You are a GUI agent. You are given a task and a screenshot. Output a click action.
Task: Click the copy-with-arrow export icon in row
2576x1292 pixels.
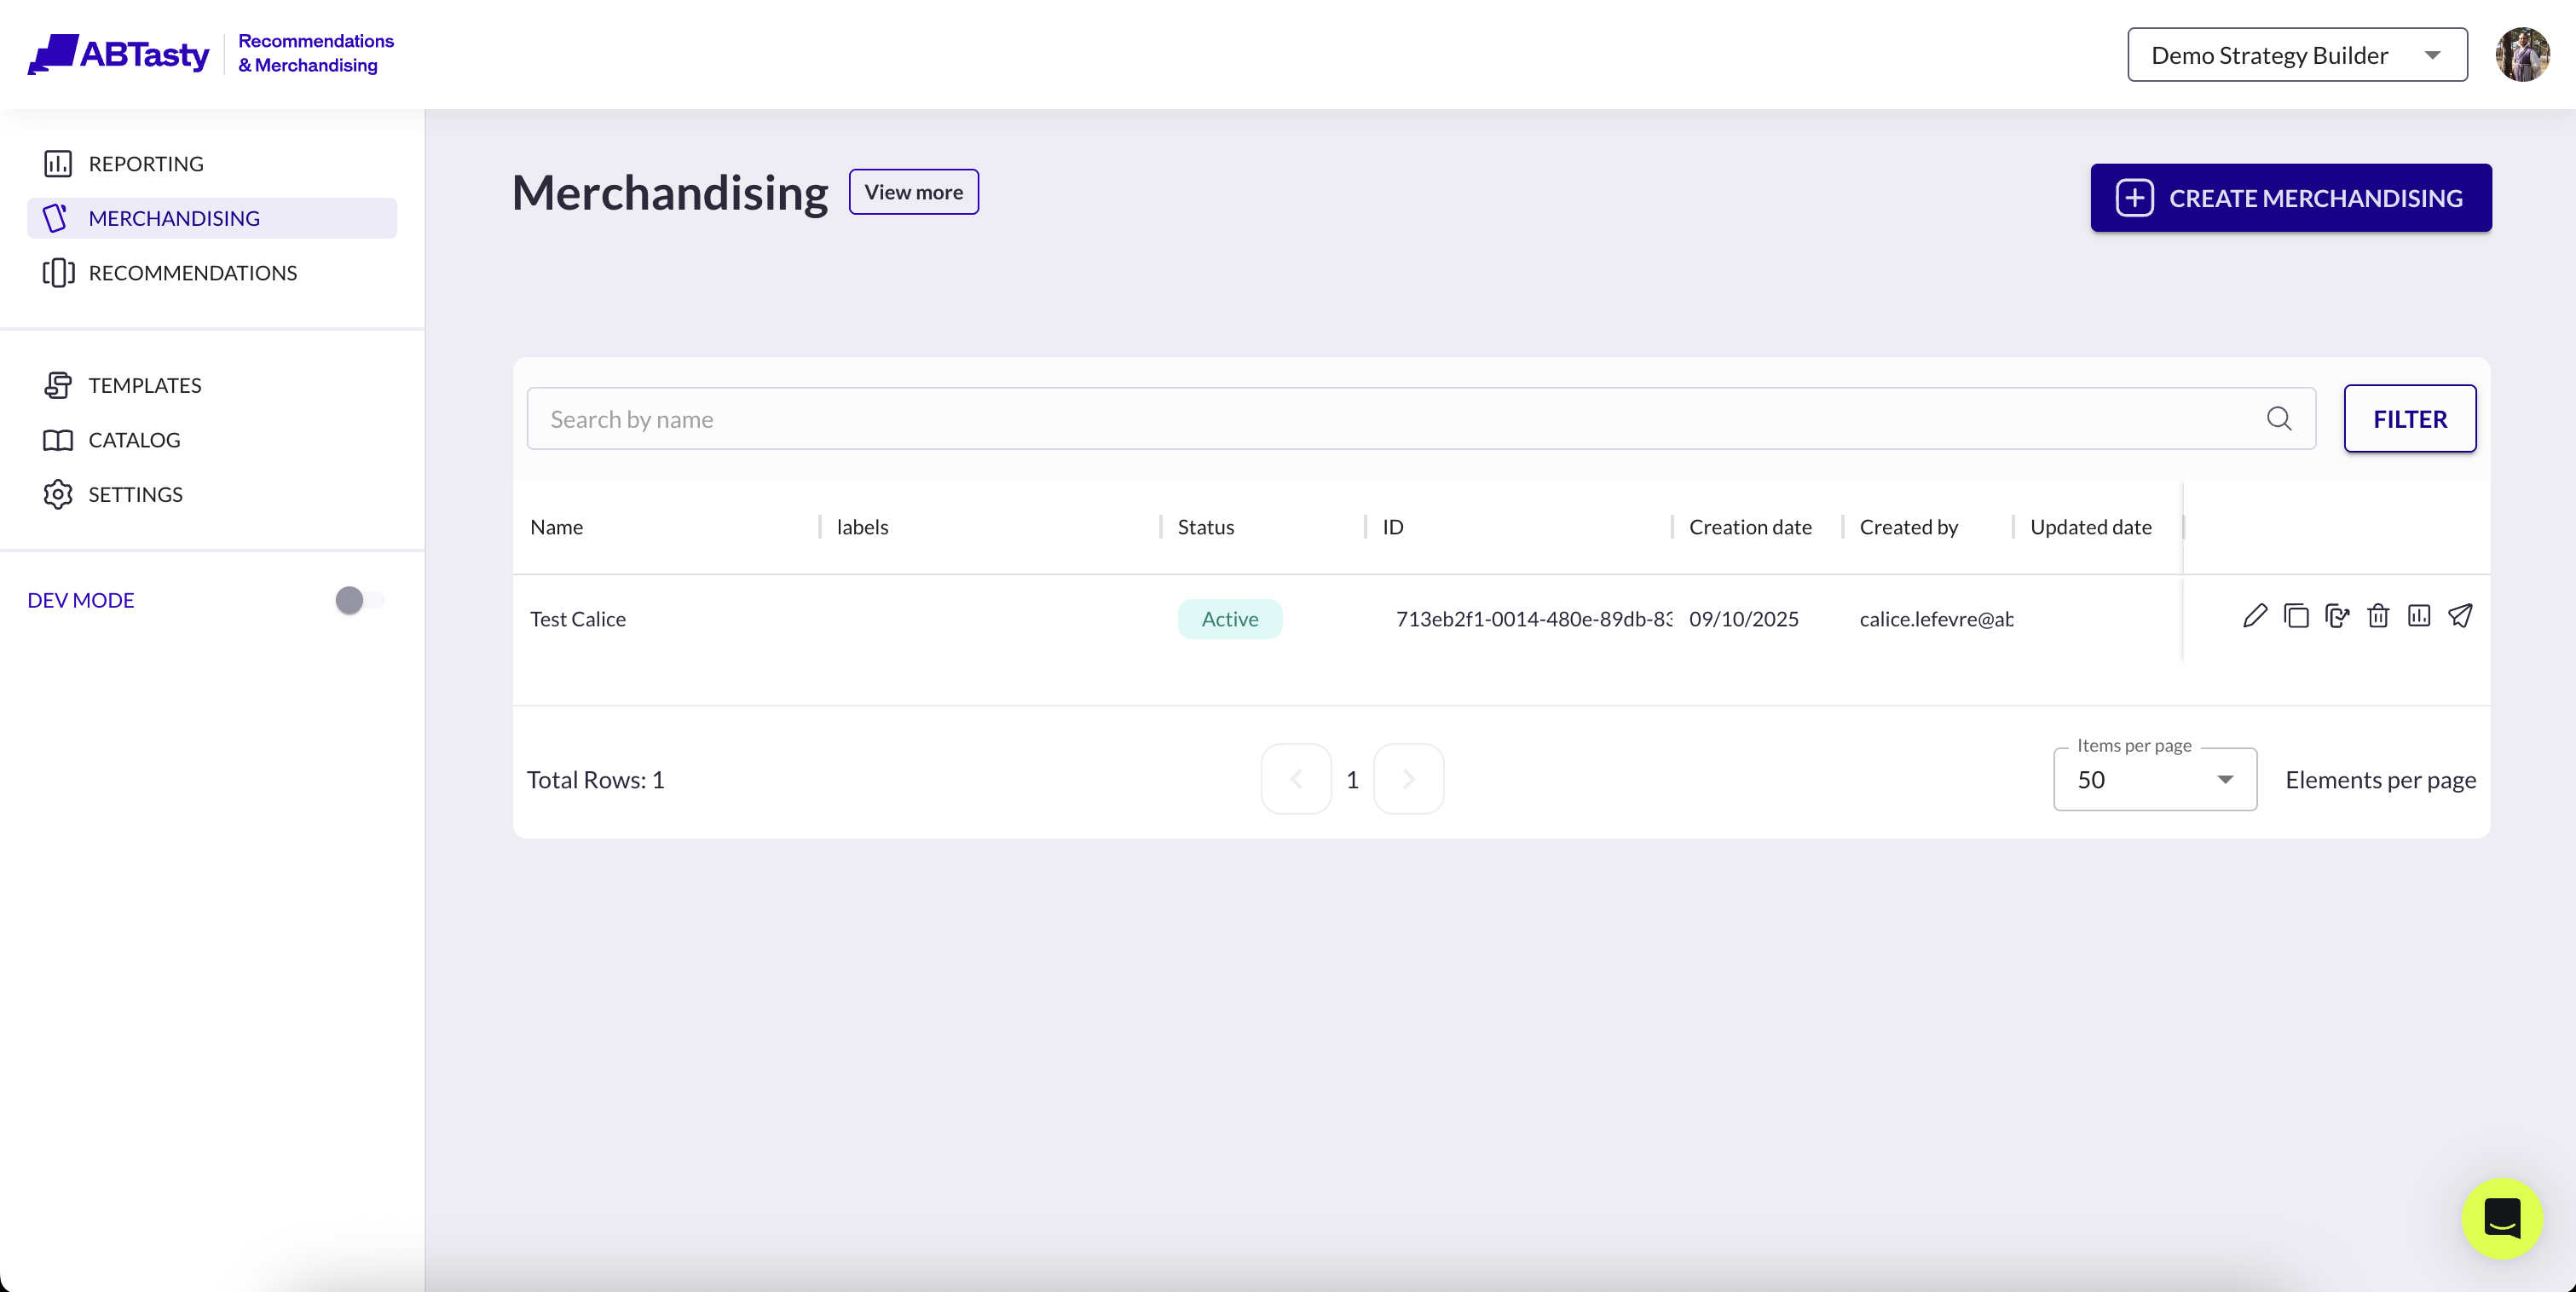2337,616
